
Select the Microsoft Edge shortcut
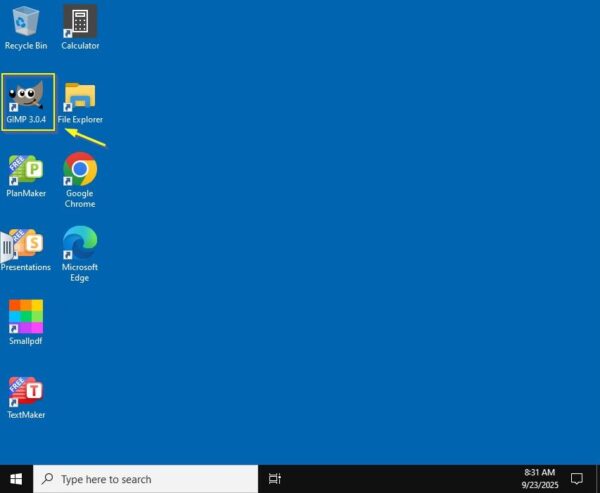pos(80,254)
